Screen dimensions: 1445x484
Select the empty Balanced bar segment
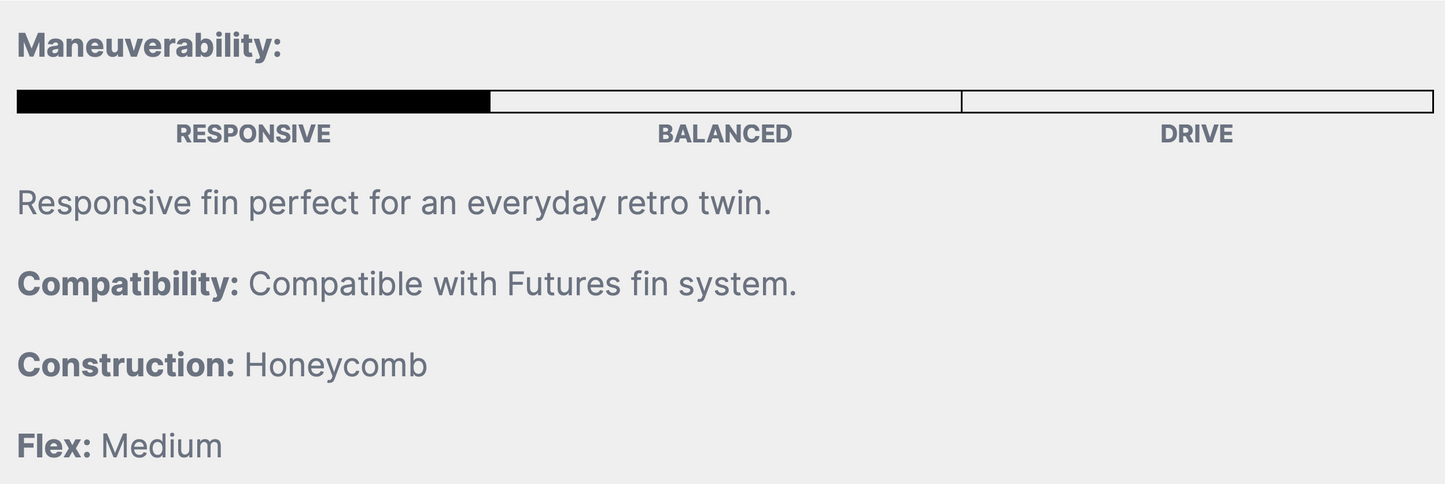point(726,101)
